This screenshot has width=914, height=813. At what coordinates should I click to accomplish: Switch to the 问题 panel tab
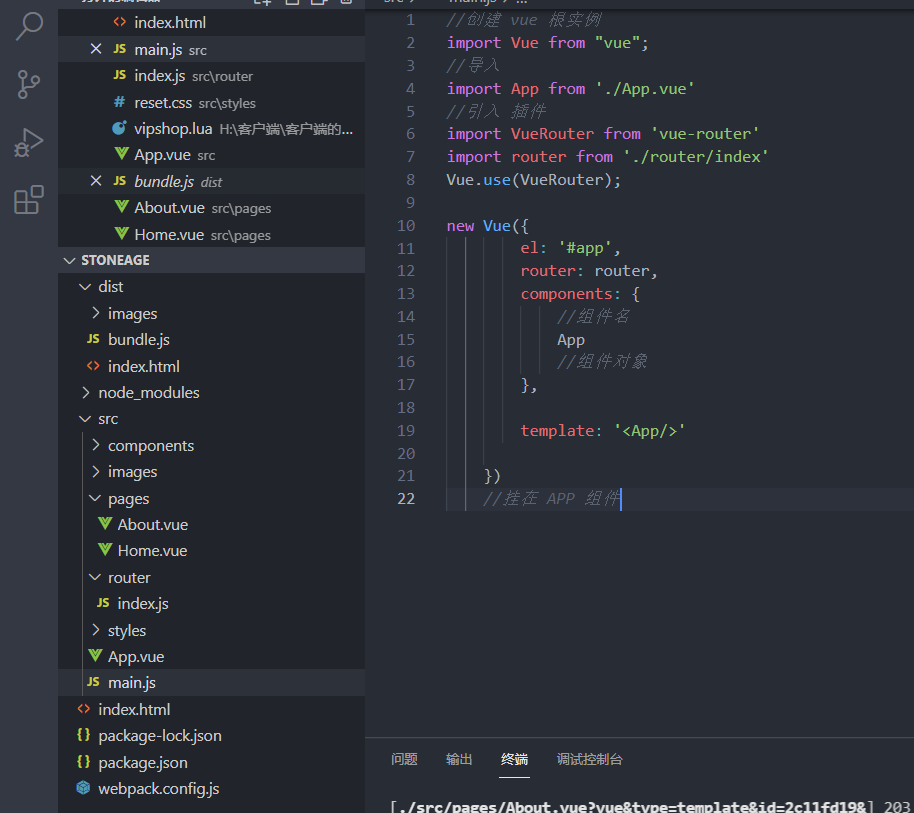tap(404, 759)
